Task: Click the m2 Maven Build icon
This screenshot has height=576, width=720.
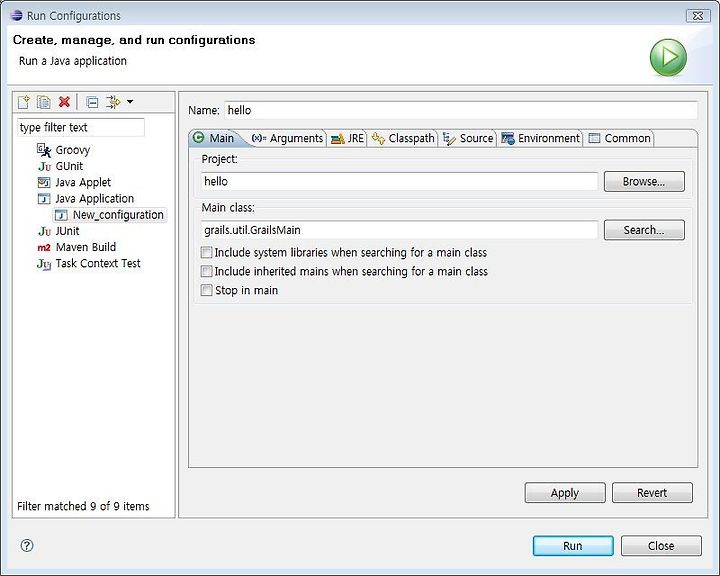Action: tap(44, 248)
